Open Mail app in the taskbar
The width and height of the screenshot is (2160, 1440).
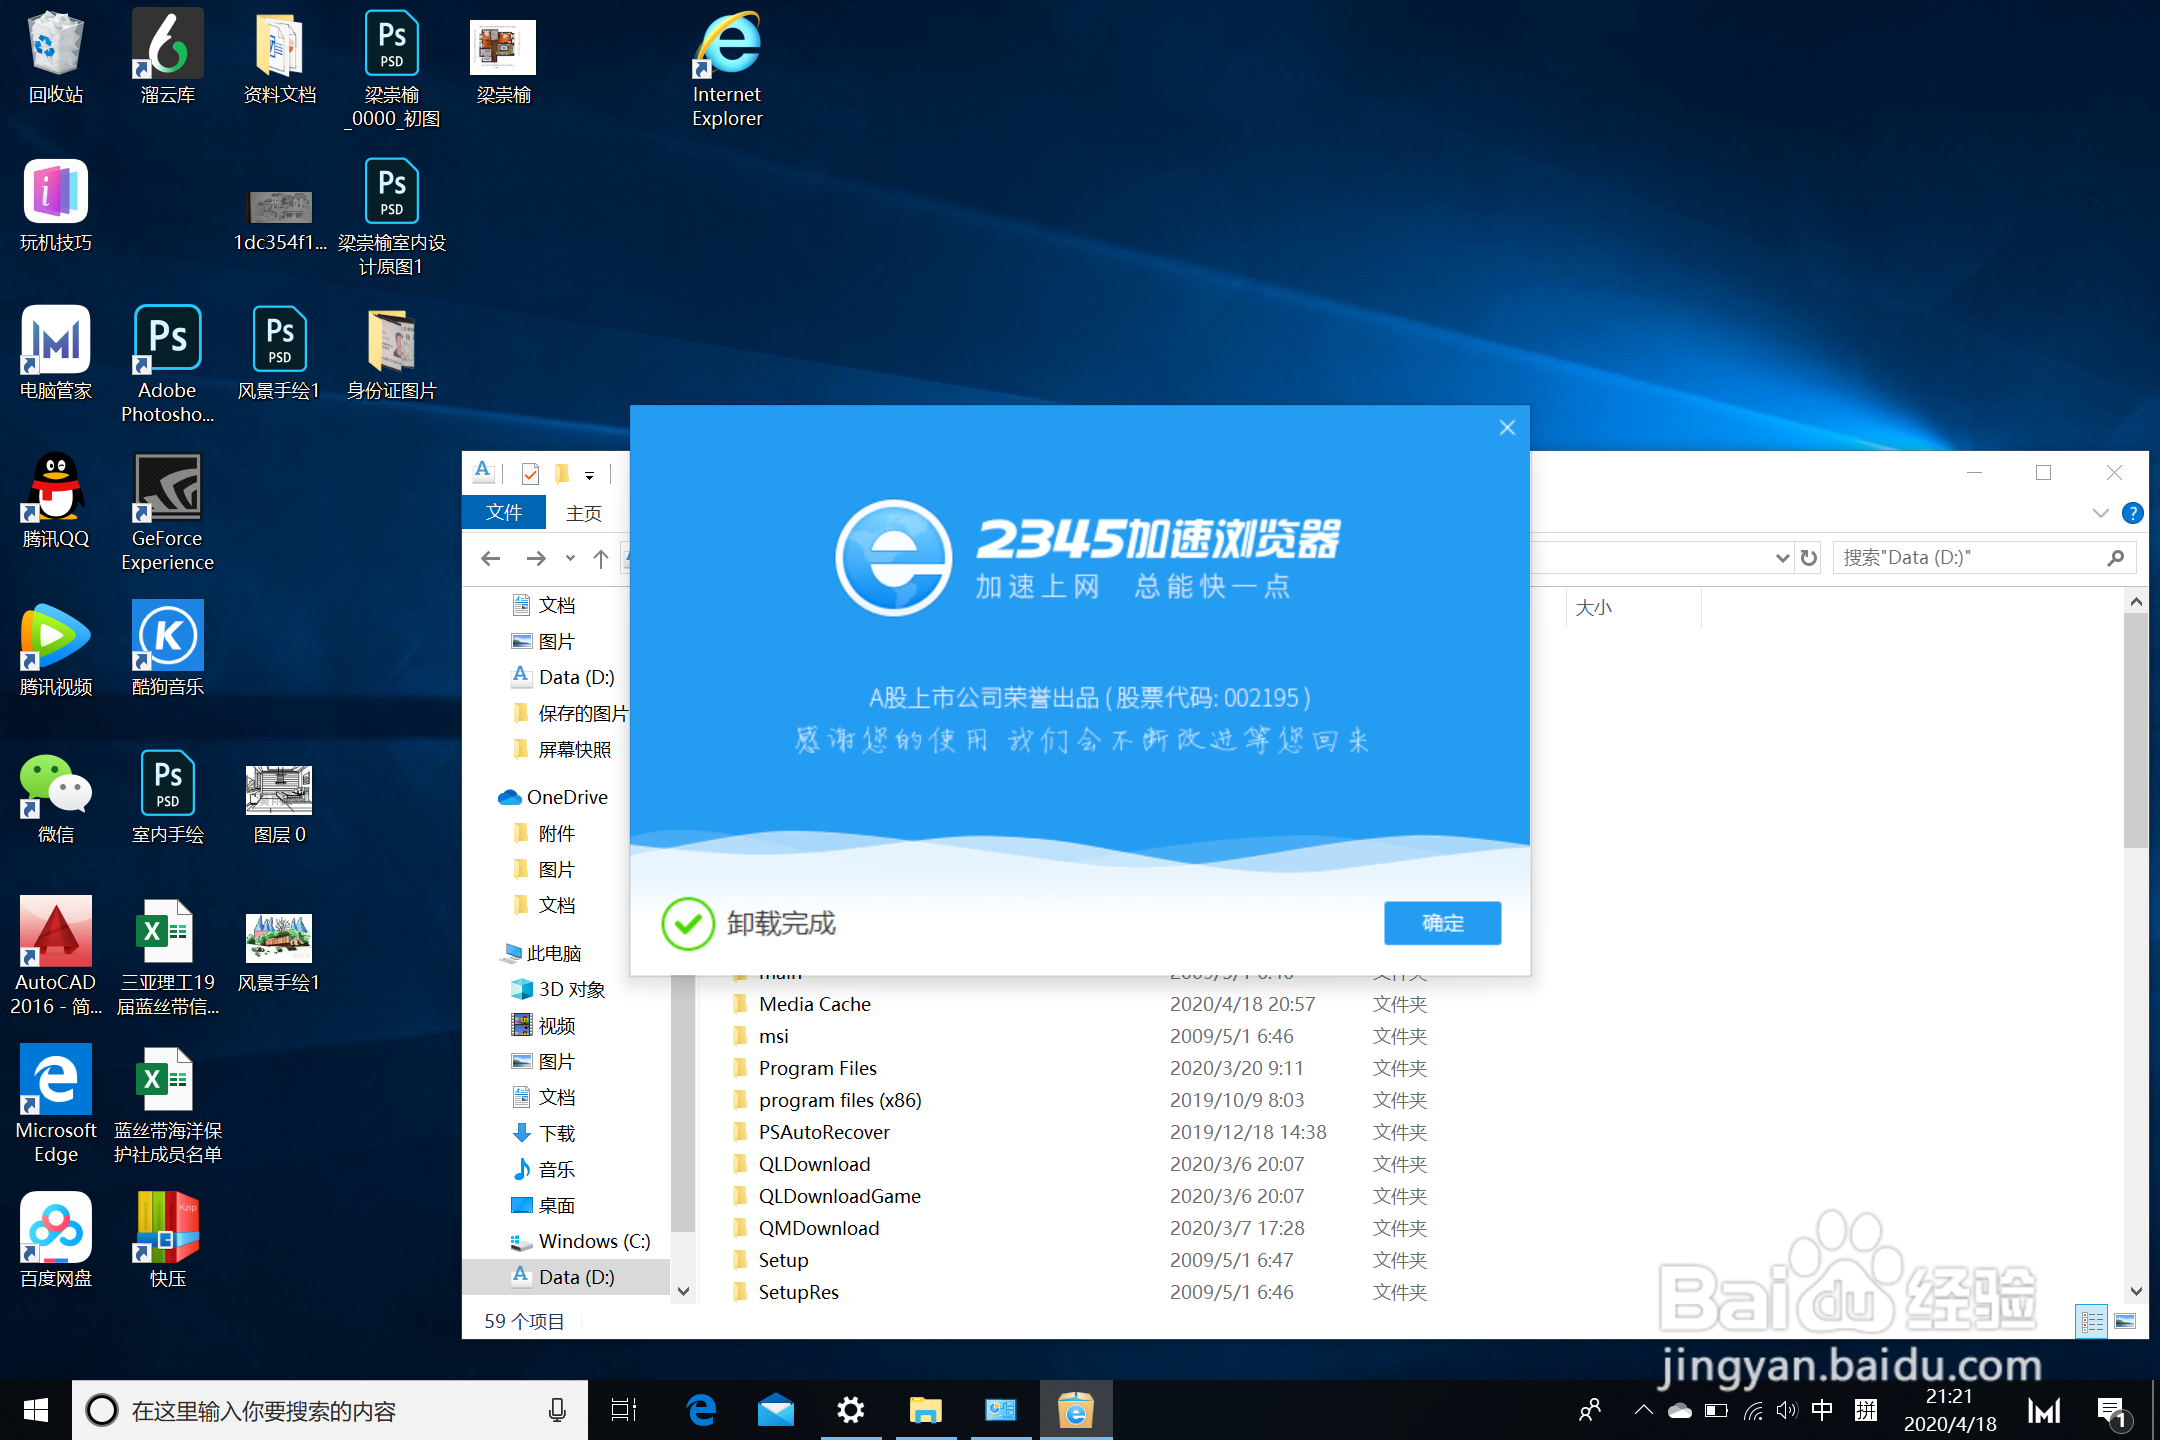pyautogui.click(x=776, y=1411)
